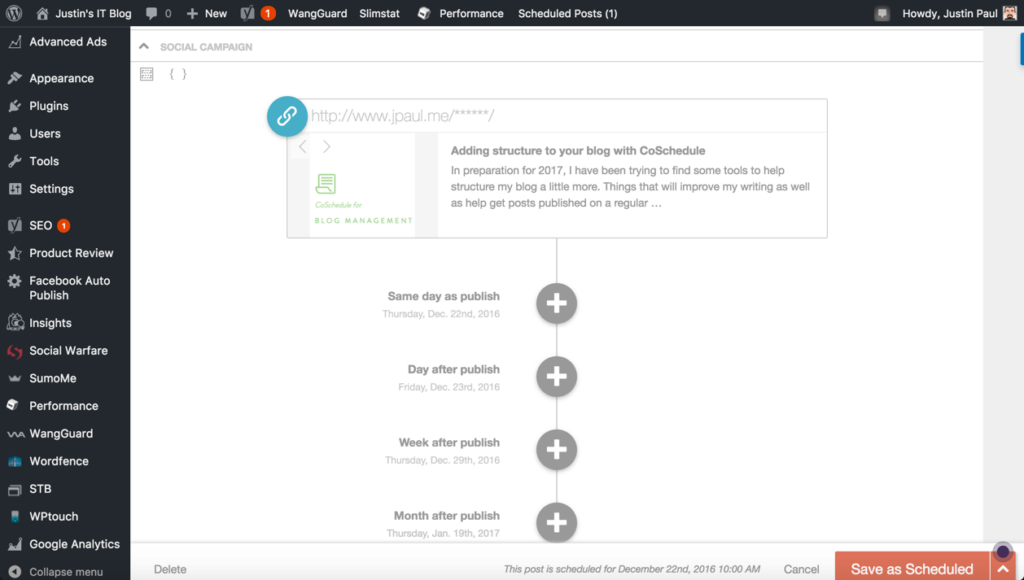
Task: Click the purple chat bubble widget
Action: (x=1003, y=552)
